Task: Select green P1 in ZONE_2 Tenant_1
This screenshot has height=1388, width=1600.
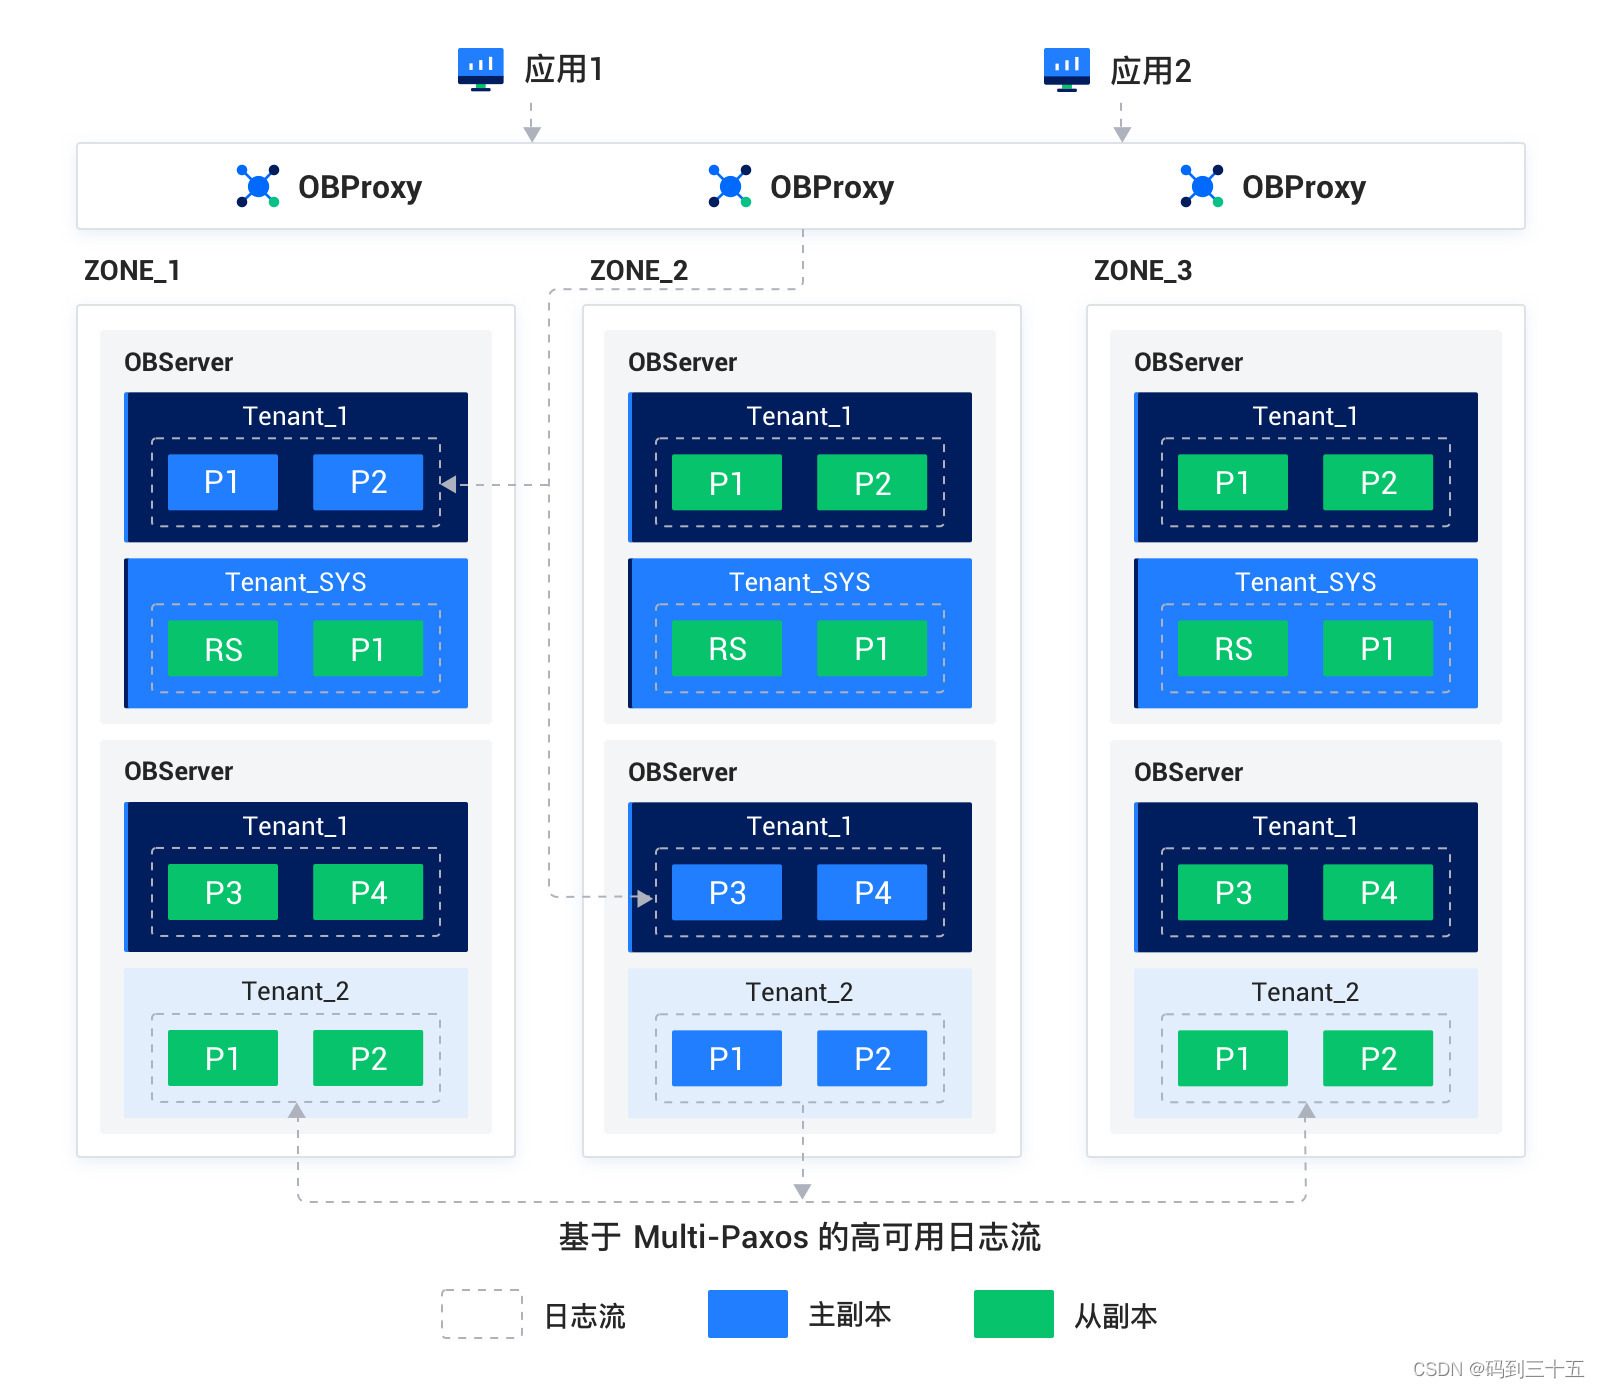Action: pyautogui.click(x=727, y=482)
